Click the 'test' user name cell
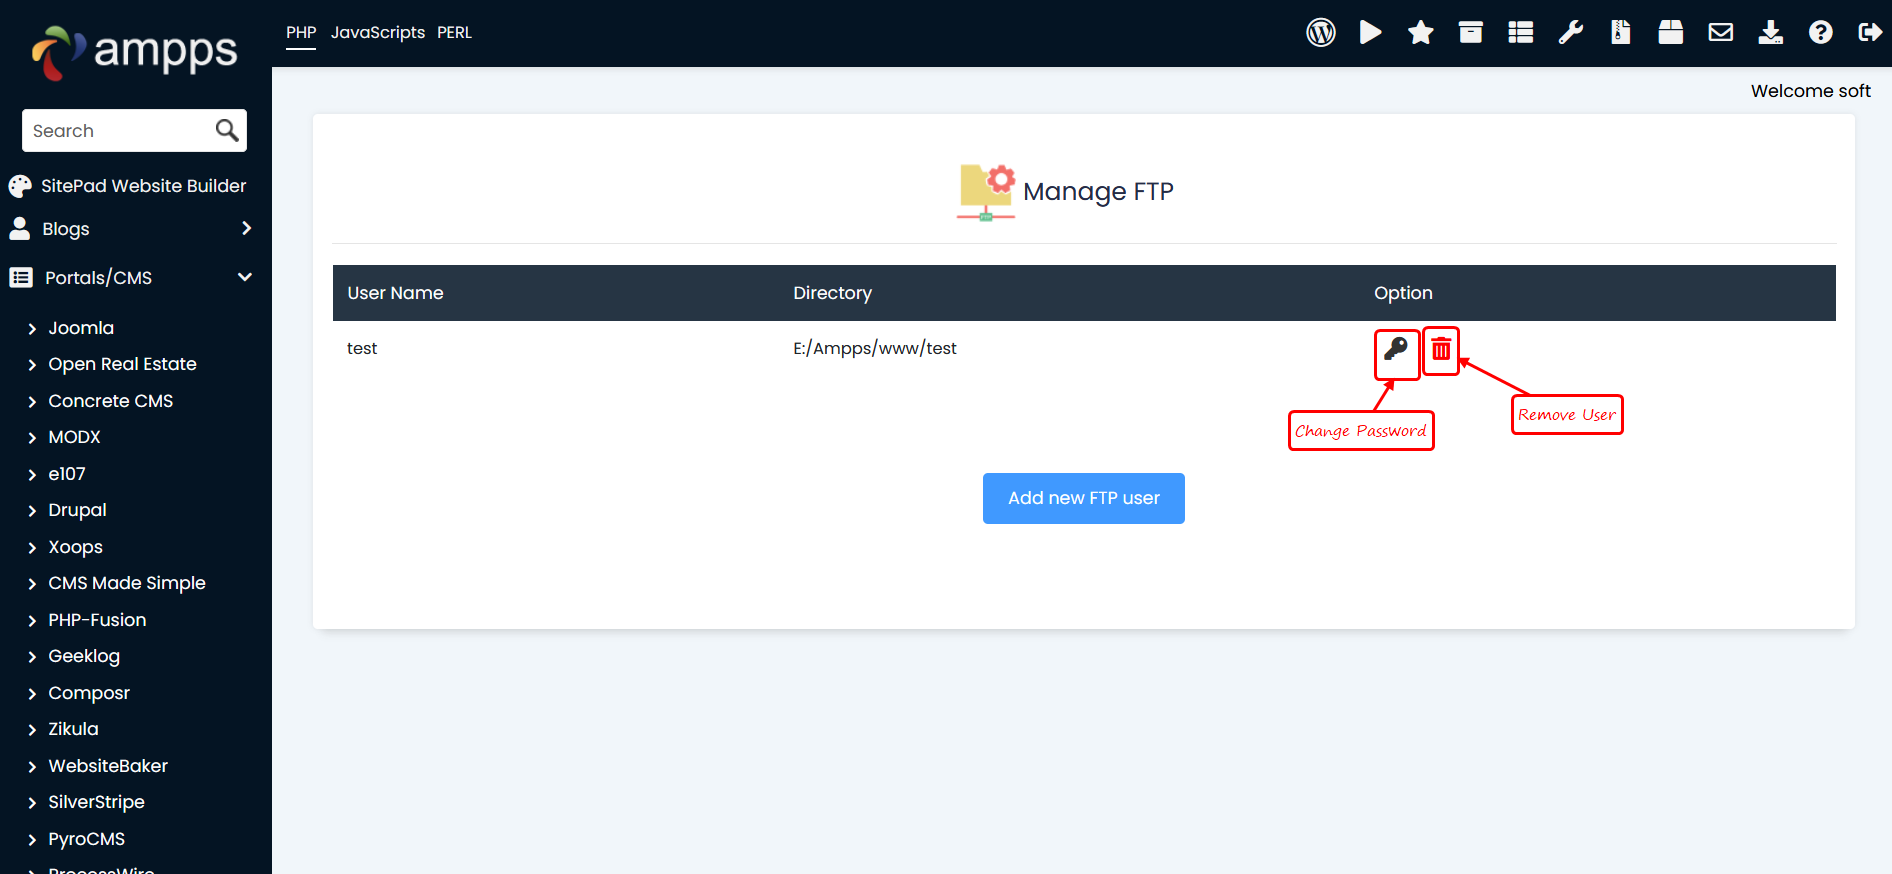This screenshot has width=1892, height=874. pyautogui.click(x=362, y=348)
